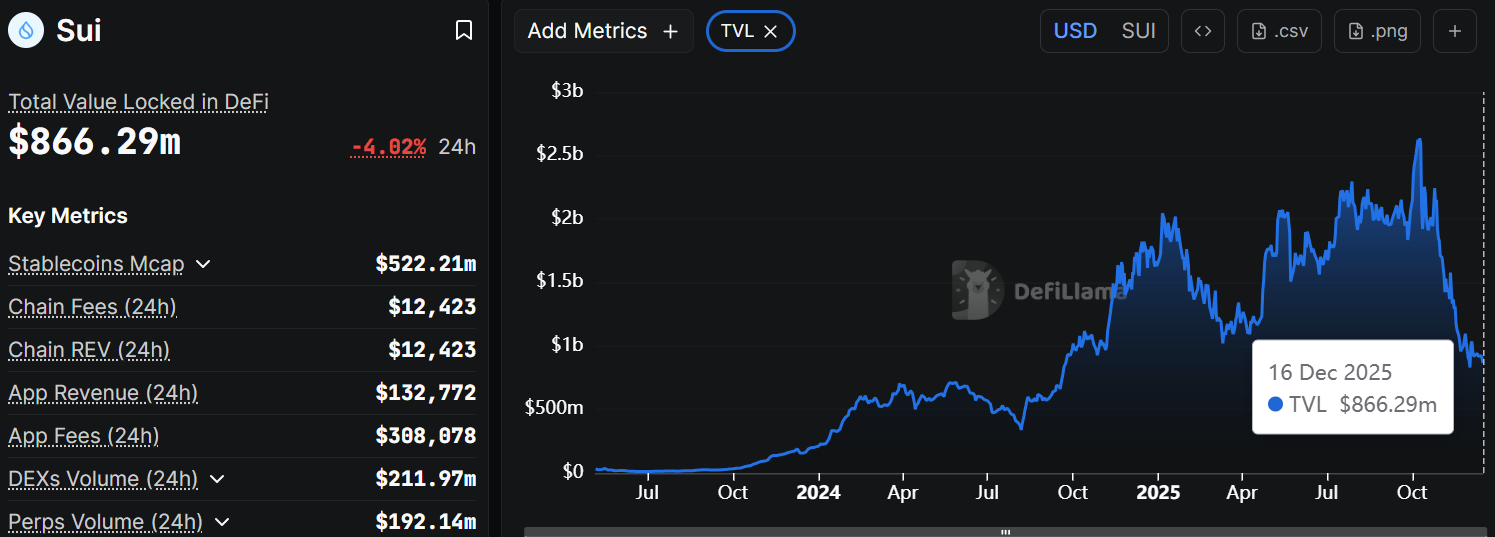This screenshot has height=537, width=1495.
Task: Click the Sui logo icon
Action: coord(26,31)
